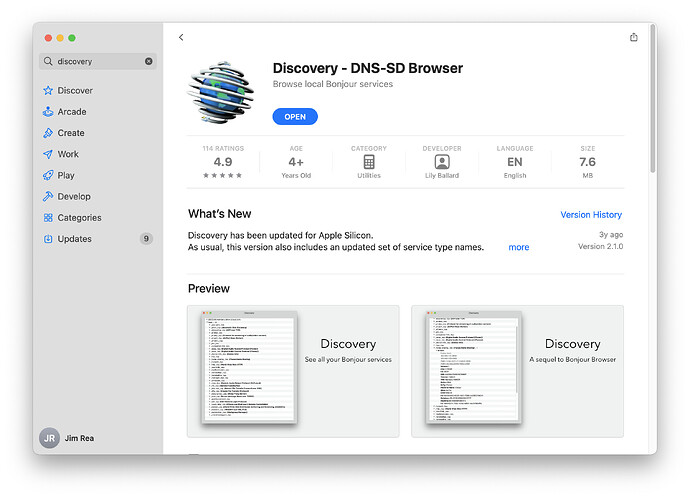Click the Browse local Bonjour services subtitle
The image size is (690, 498).
pos(333,84)
